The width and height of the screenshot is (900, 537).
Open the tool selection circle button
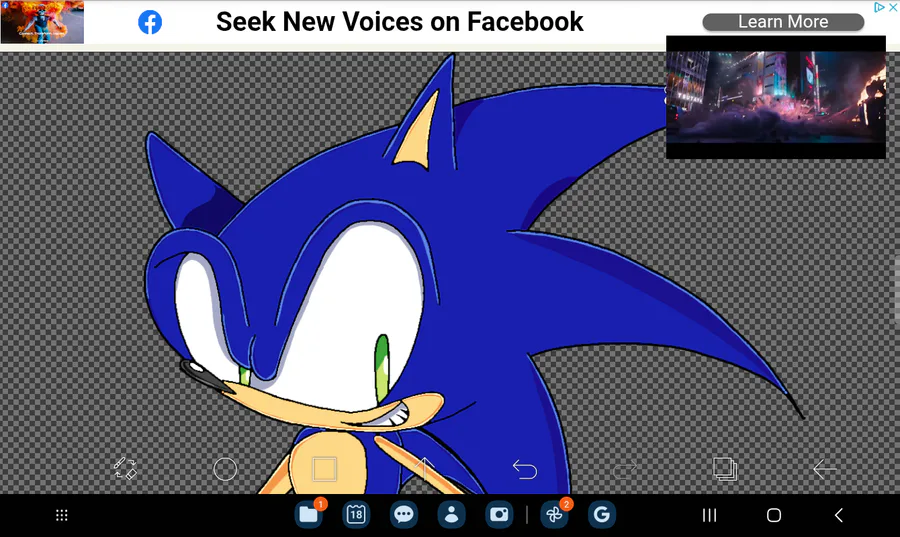point(225,469)
